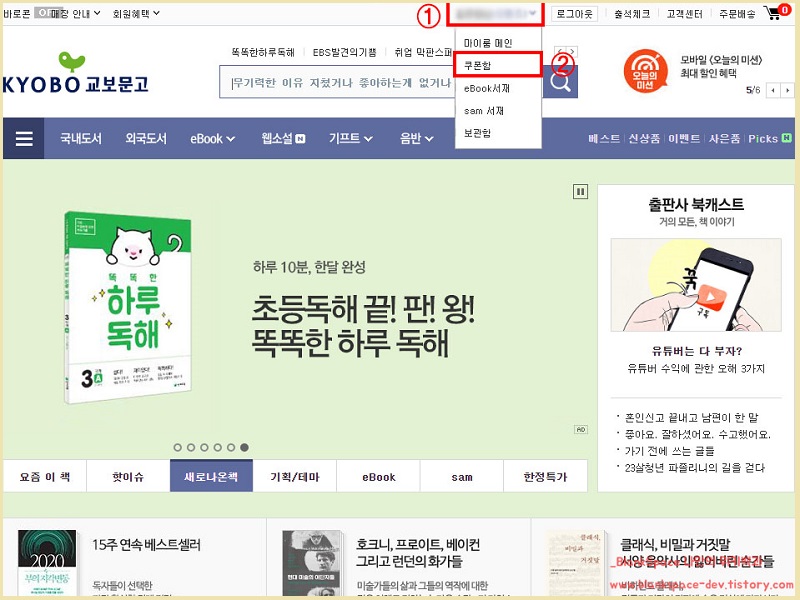Open the 주문배송 link

pos(737,14)
